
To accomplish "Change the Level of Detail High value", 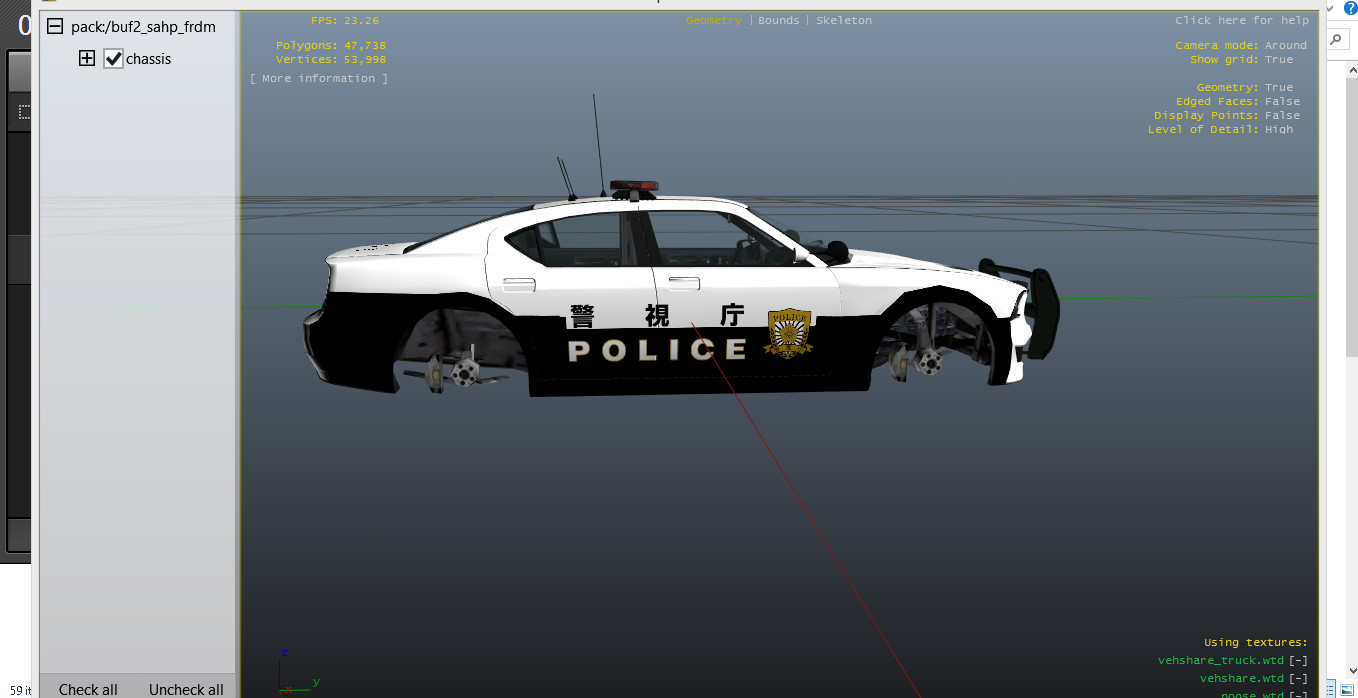I will pos(1278,130).
